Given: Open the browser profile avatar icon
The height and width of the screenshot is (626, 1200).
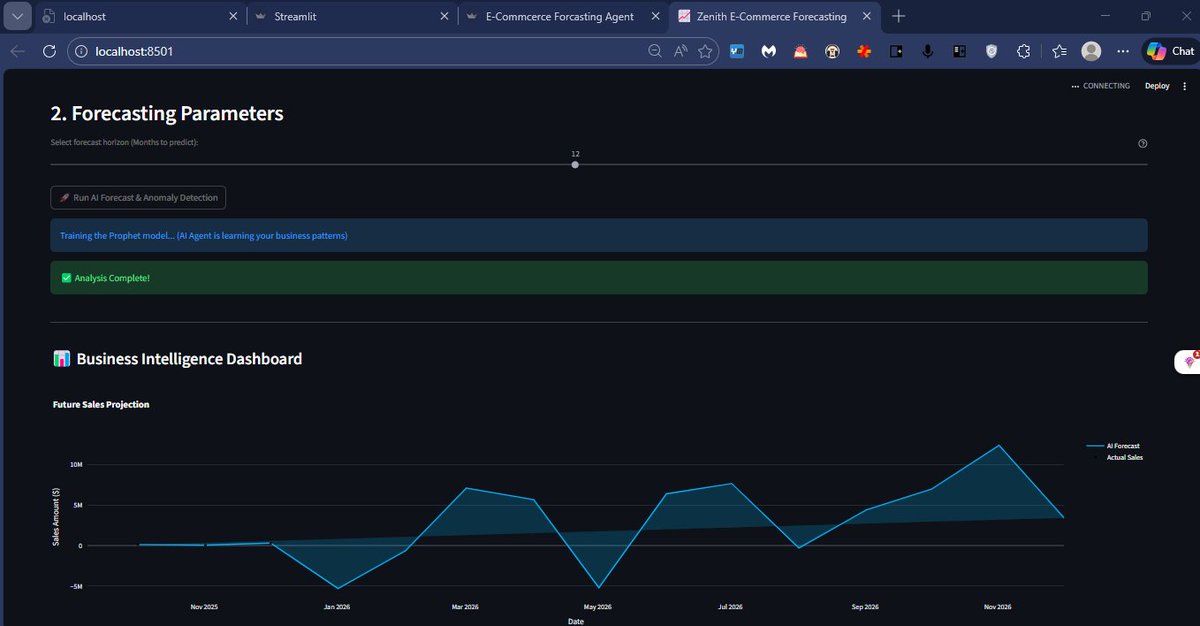Looking at the screenshot, I should tap(1091, 50).
